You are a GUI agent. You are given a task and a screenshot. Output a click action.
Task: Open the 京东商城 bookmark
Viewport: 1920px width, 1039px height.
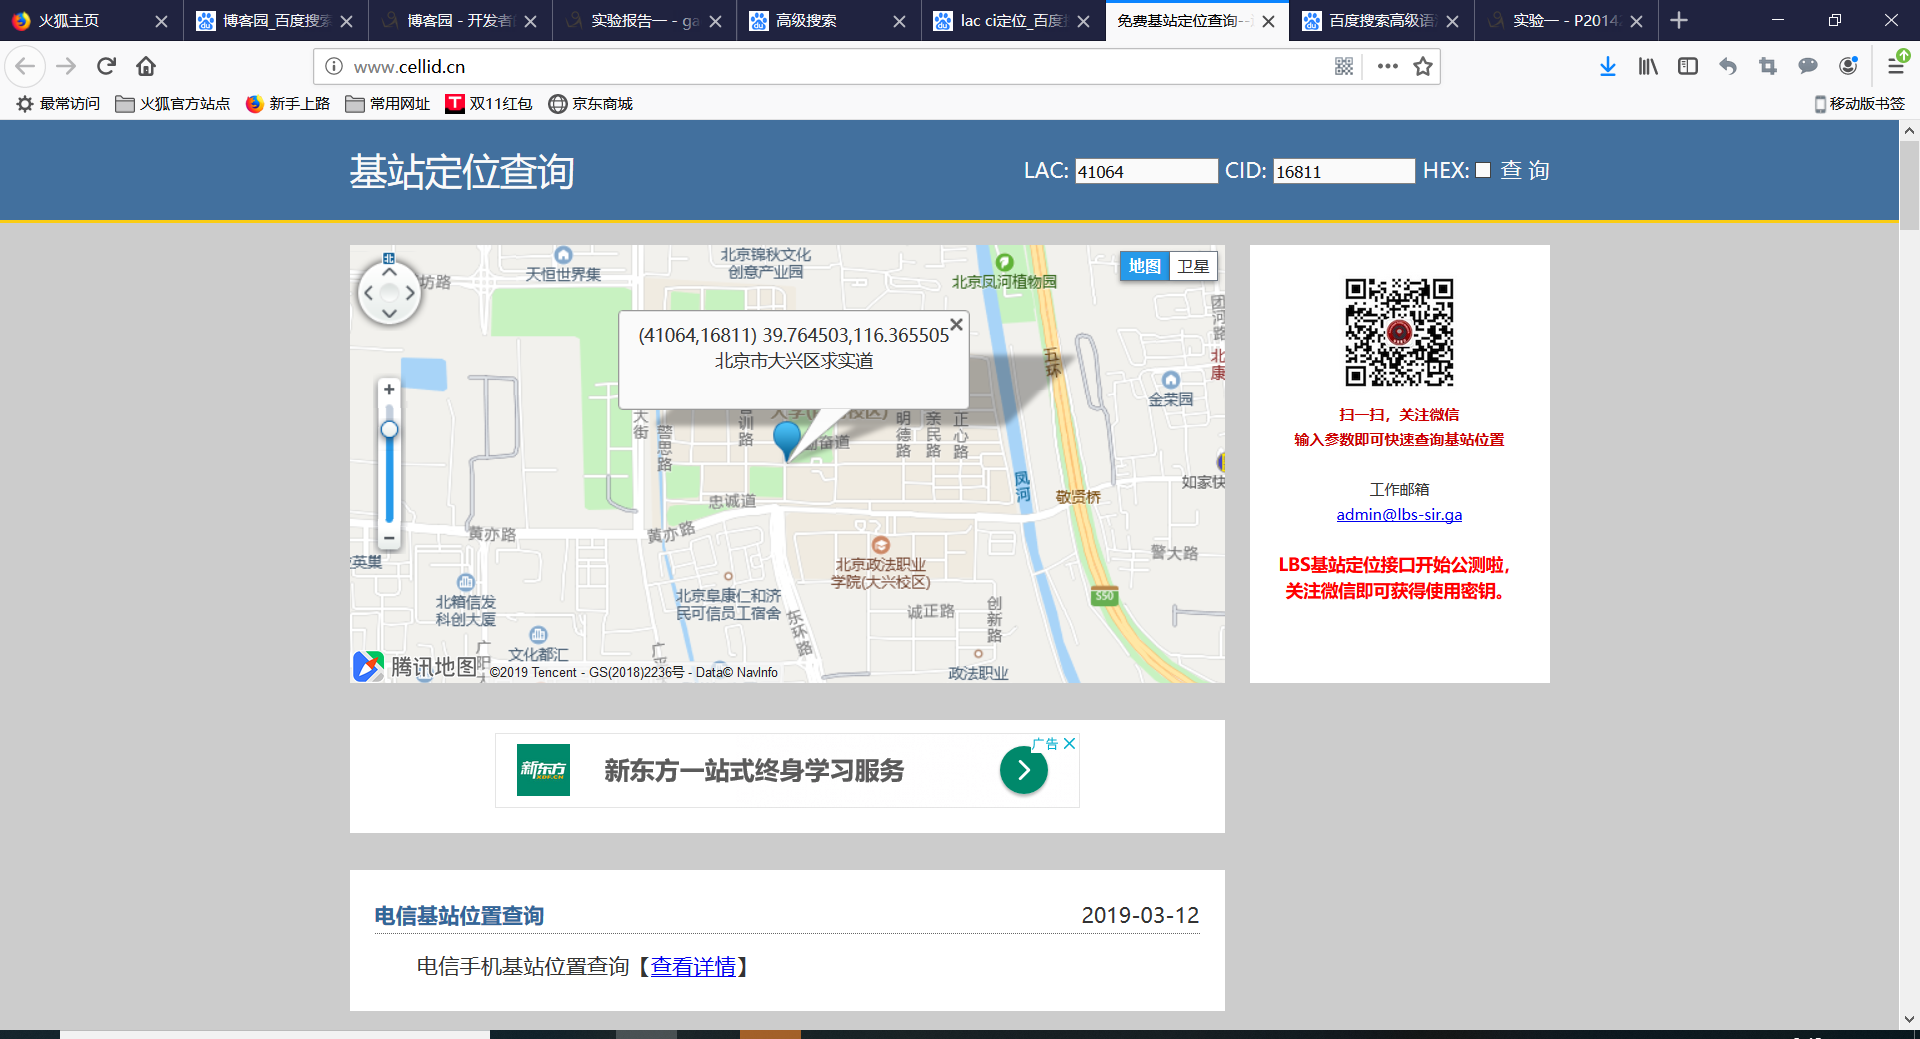tap(591, 104)
